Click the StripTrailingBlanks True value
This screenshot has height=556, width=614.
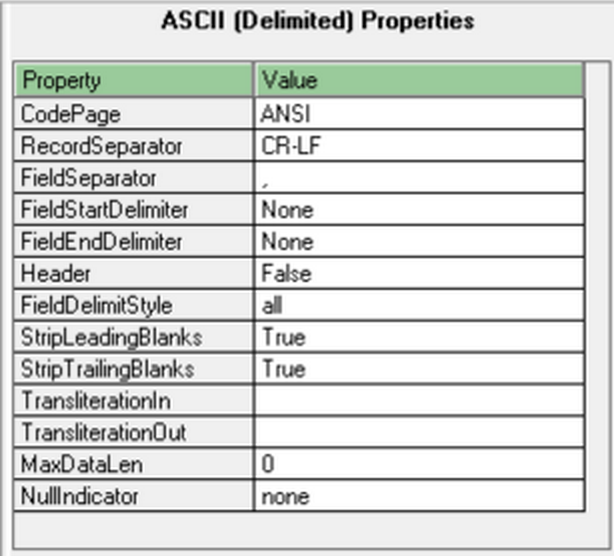click(x=418, y=369)
